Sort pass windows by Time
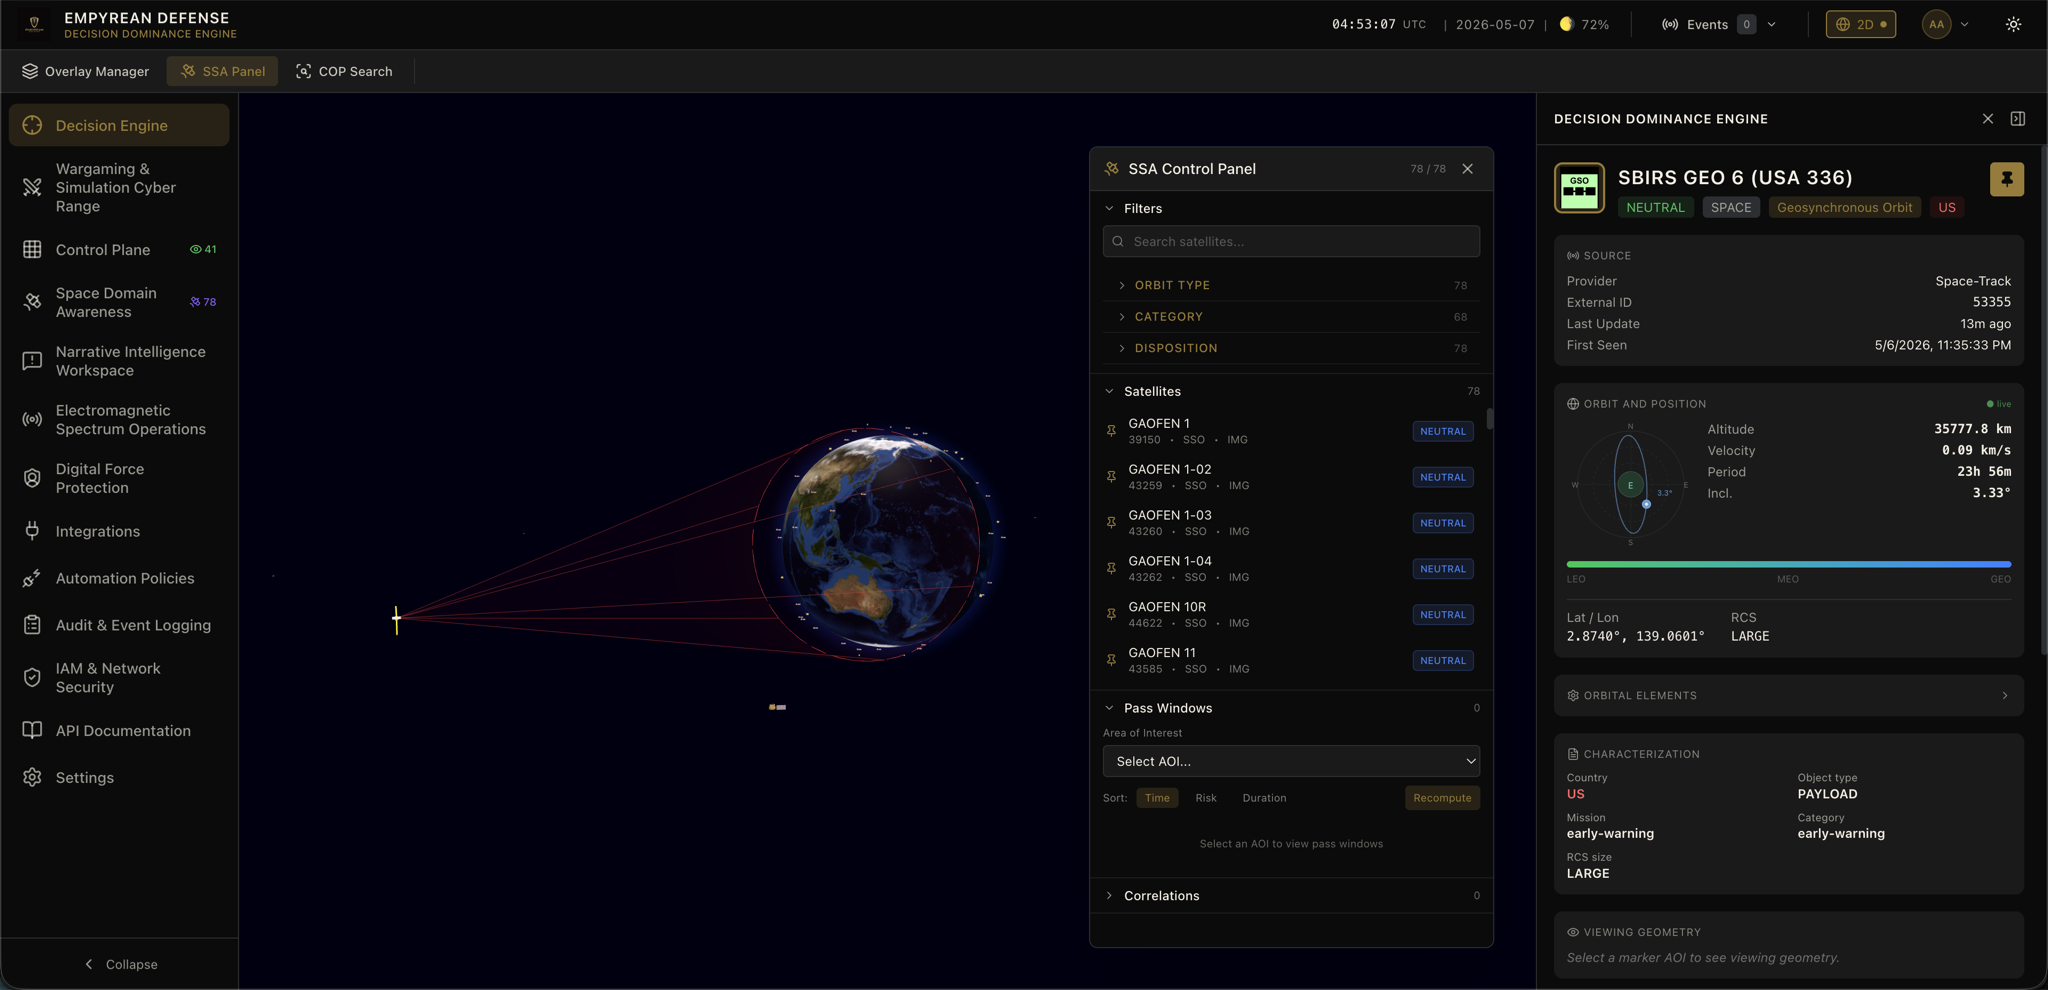This screenshot has height=990, width=2048. tap(1157, 798)
